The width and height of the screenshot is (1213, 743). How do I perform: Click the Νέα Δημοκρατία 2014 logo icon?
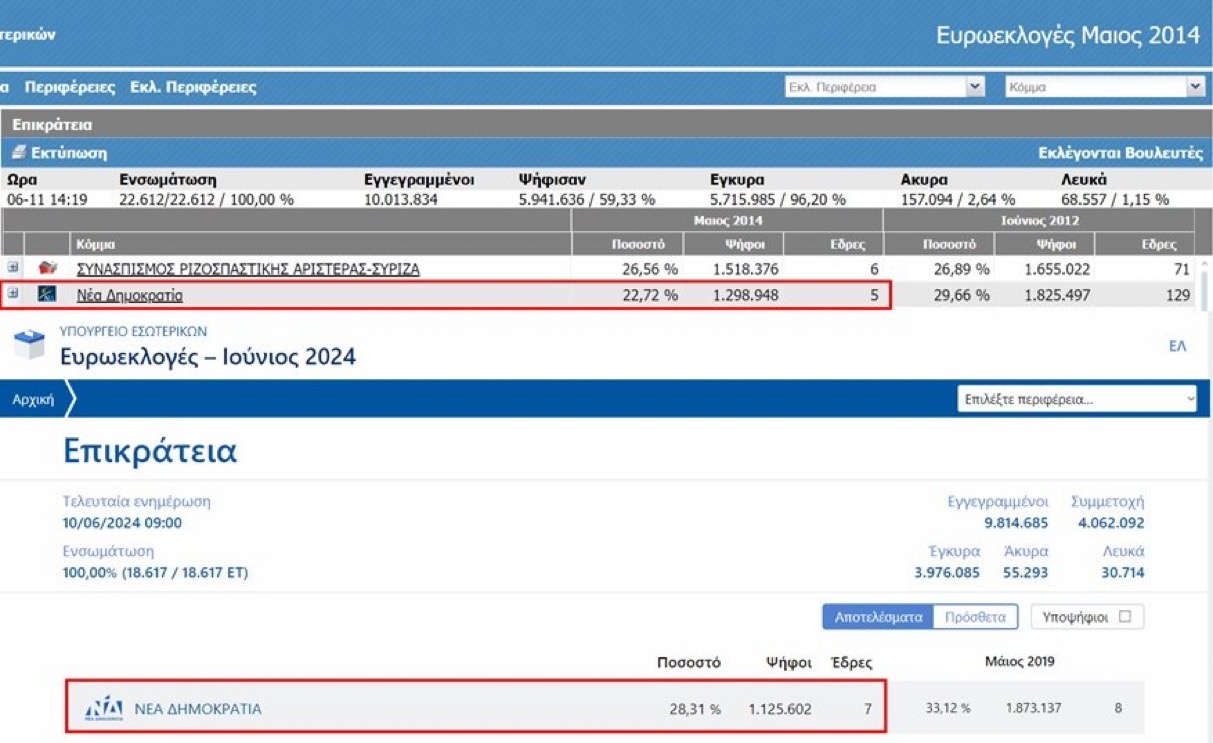click(x=47, y=295)
